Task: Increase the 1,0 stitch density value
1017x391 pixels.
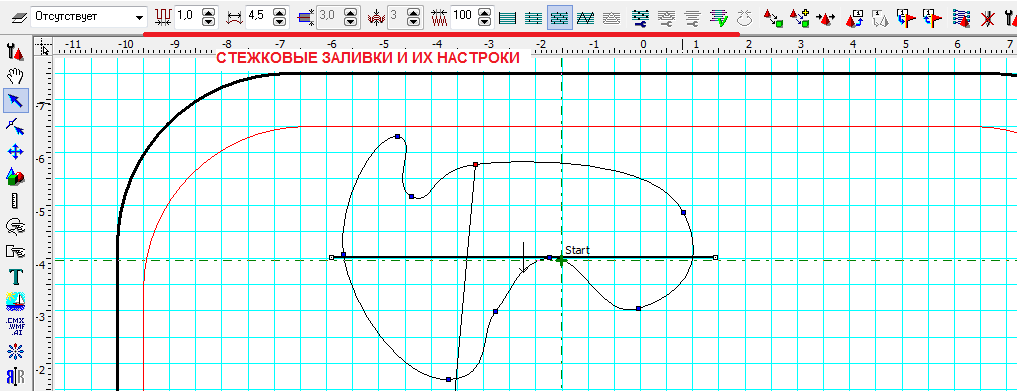Action: [208, 13]
